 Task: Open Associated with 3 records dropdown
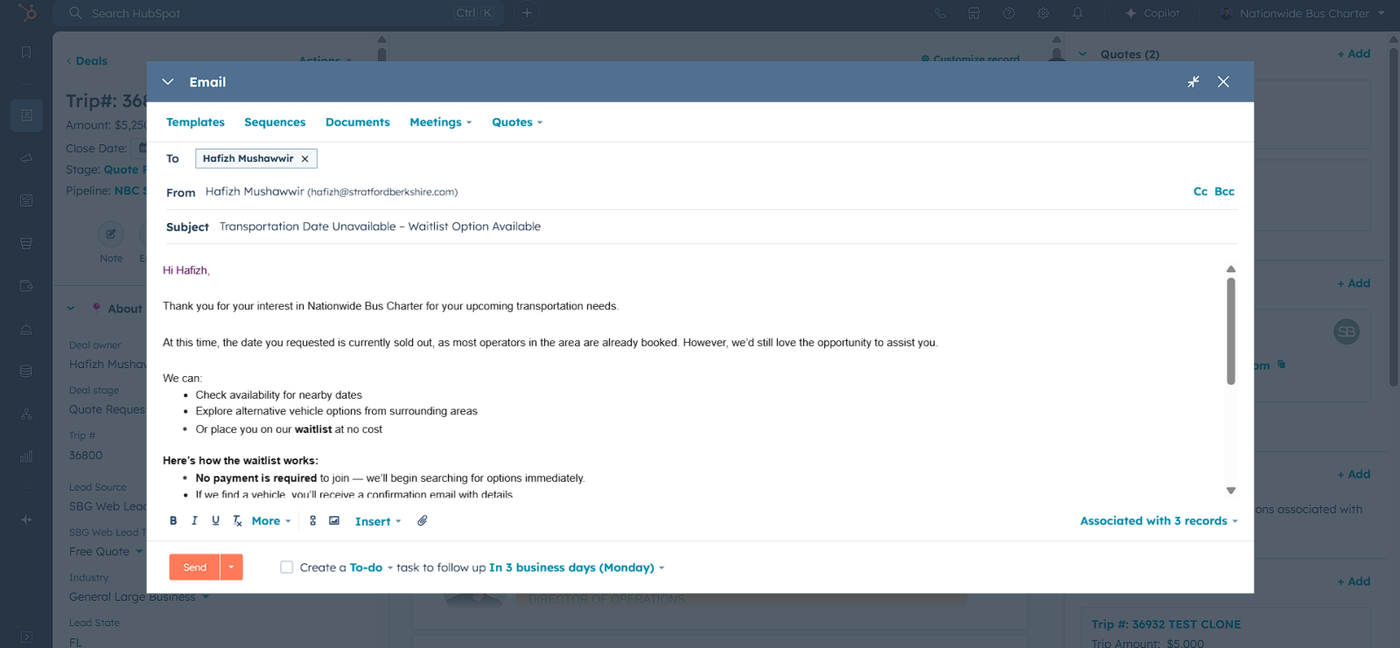1159,521
